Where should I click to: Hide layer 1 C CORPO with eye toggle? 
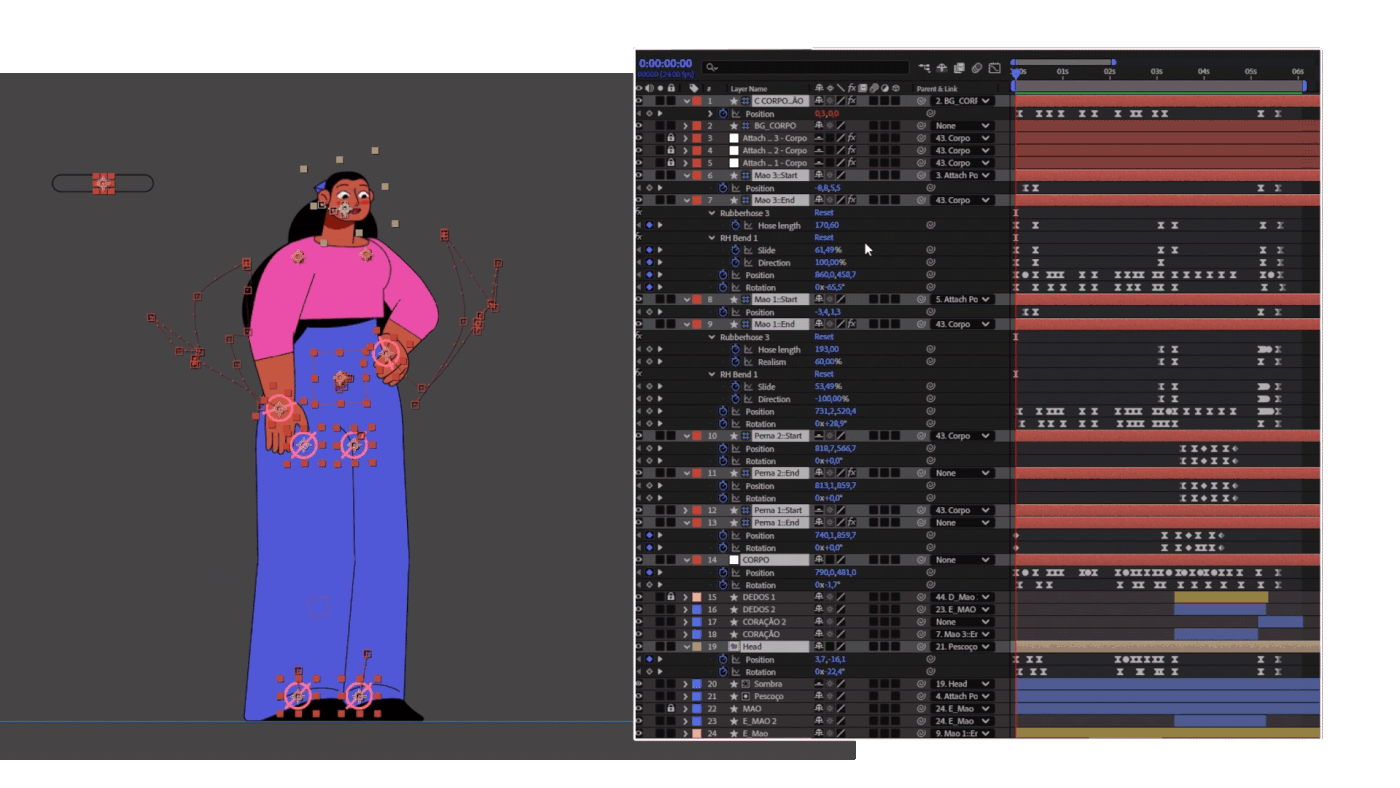tap(640, 101)
